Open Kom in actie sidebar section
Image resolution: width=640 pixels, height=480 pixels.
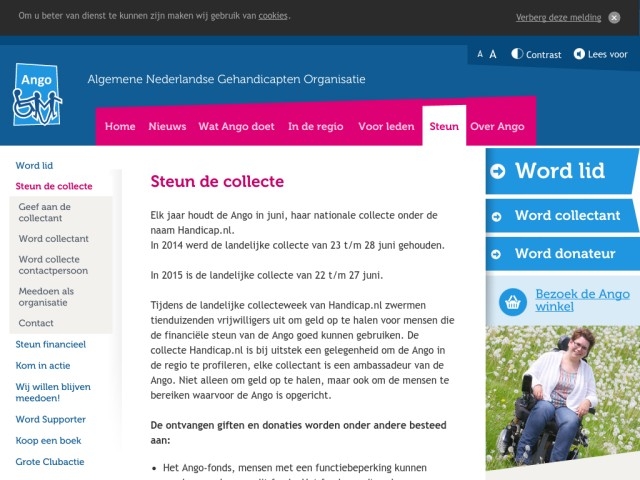44,365
